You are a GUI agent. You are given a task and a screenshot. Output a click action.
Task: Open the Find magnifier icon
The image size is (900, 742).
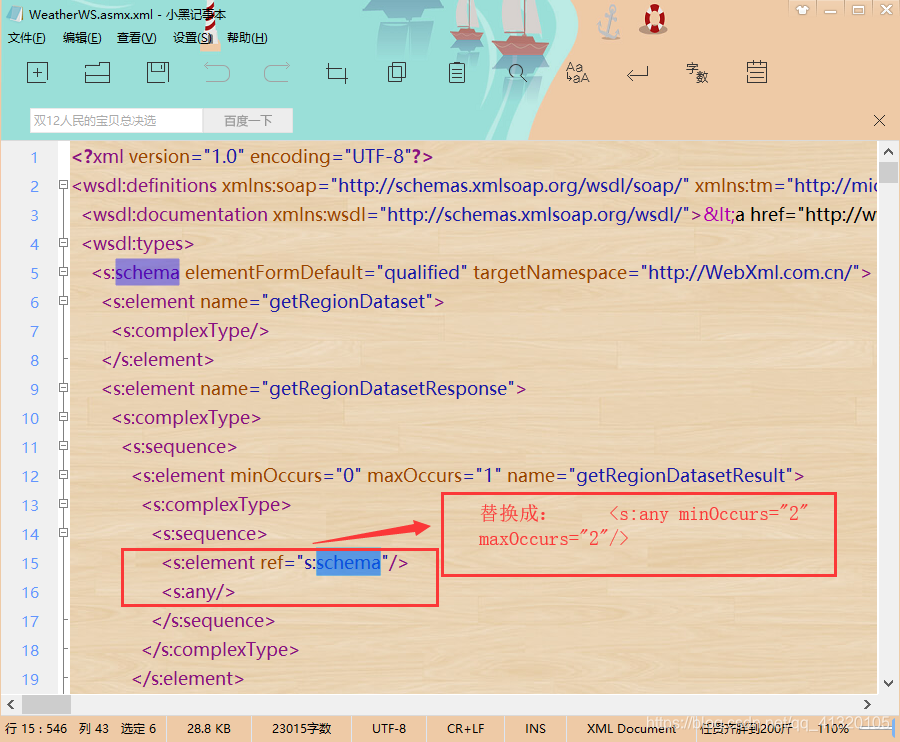pyautogui.click(x=517, y=73)
